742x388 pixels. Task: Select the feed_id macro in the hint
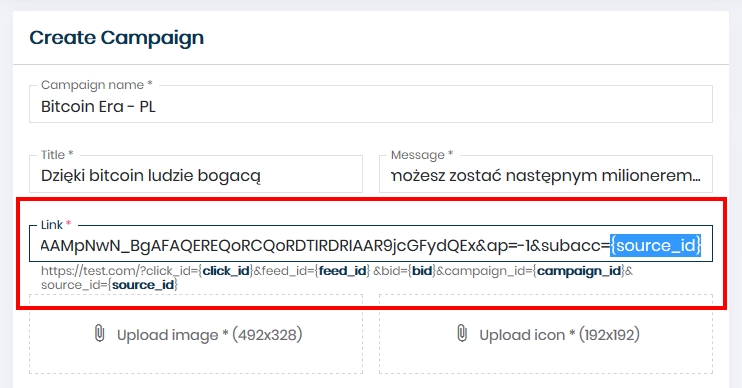coord(343,271)
